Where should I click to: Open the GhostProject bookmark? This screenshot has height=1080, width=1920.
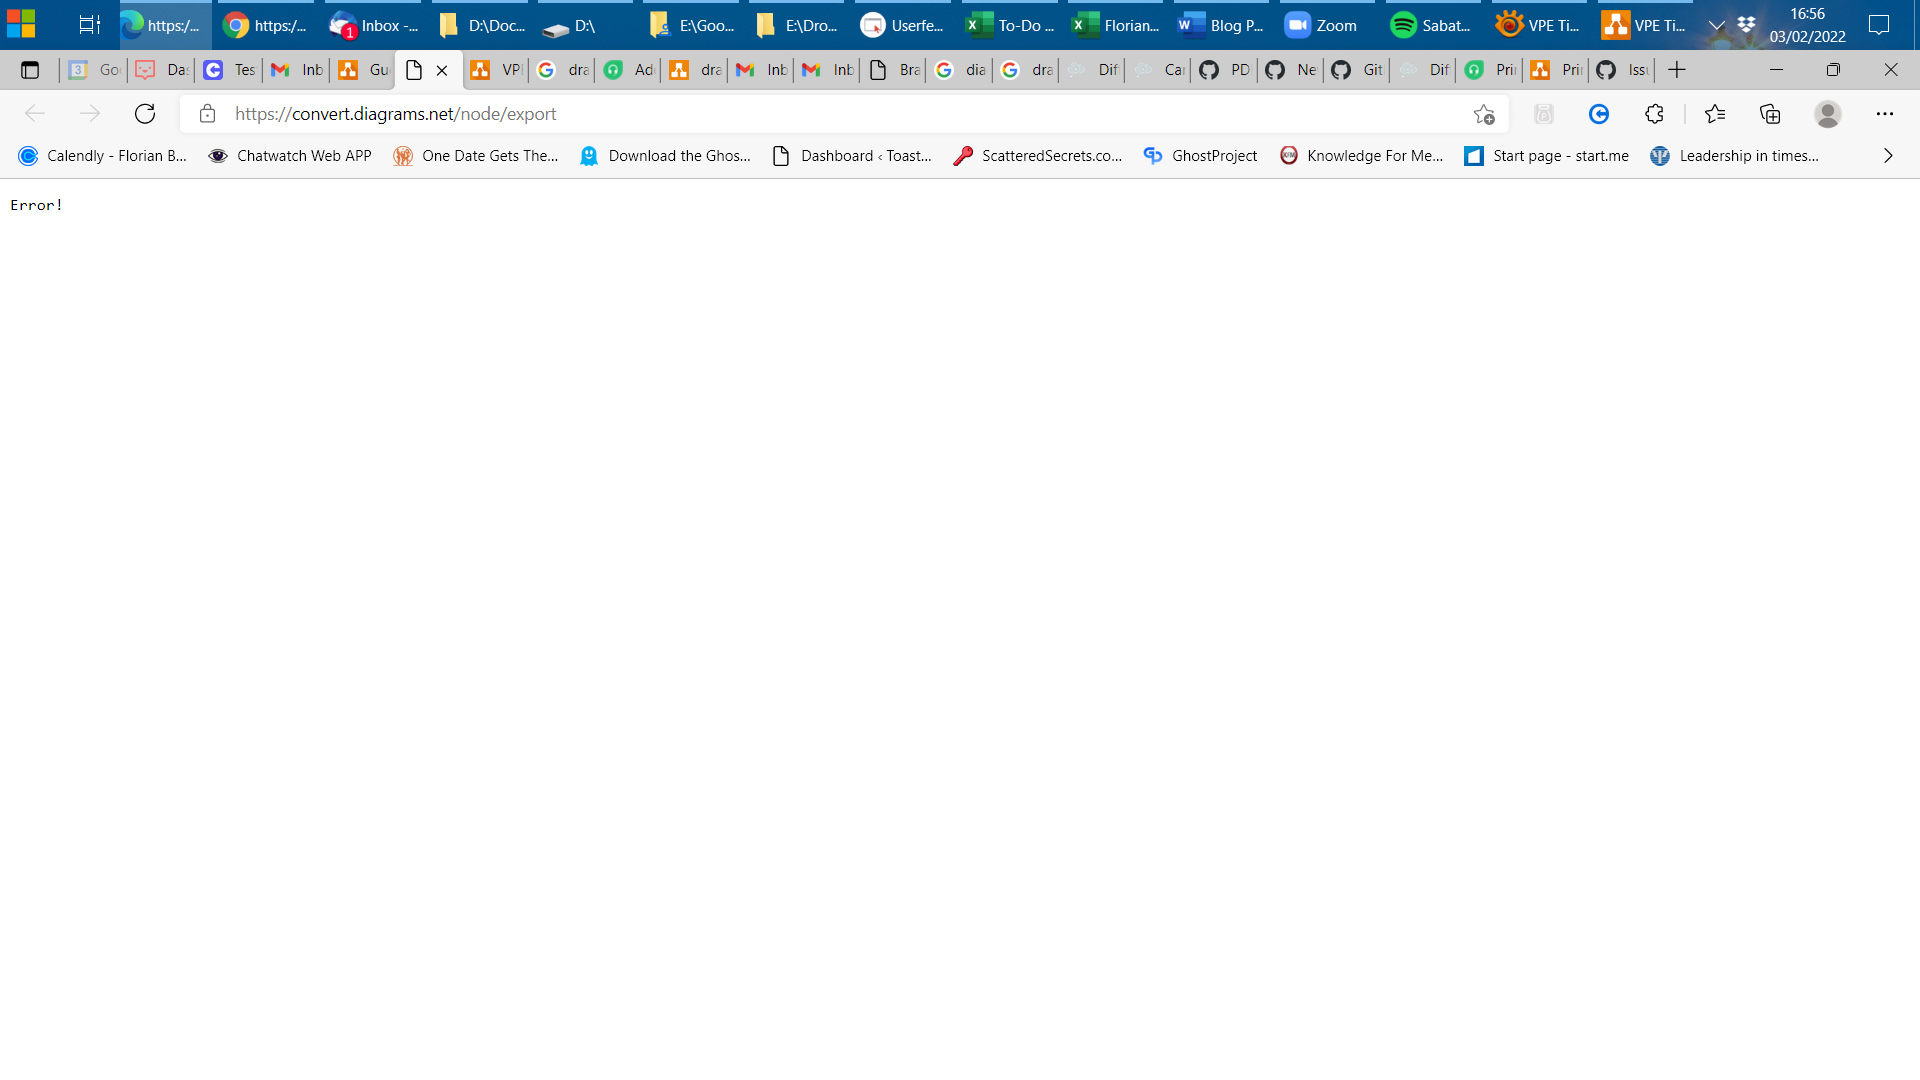[x=1200, y=155]
